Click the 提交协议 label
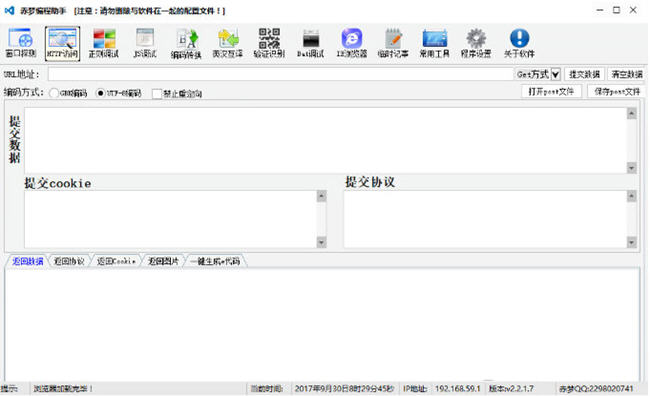 (370, 182)
